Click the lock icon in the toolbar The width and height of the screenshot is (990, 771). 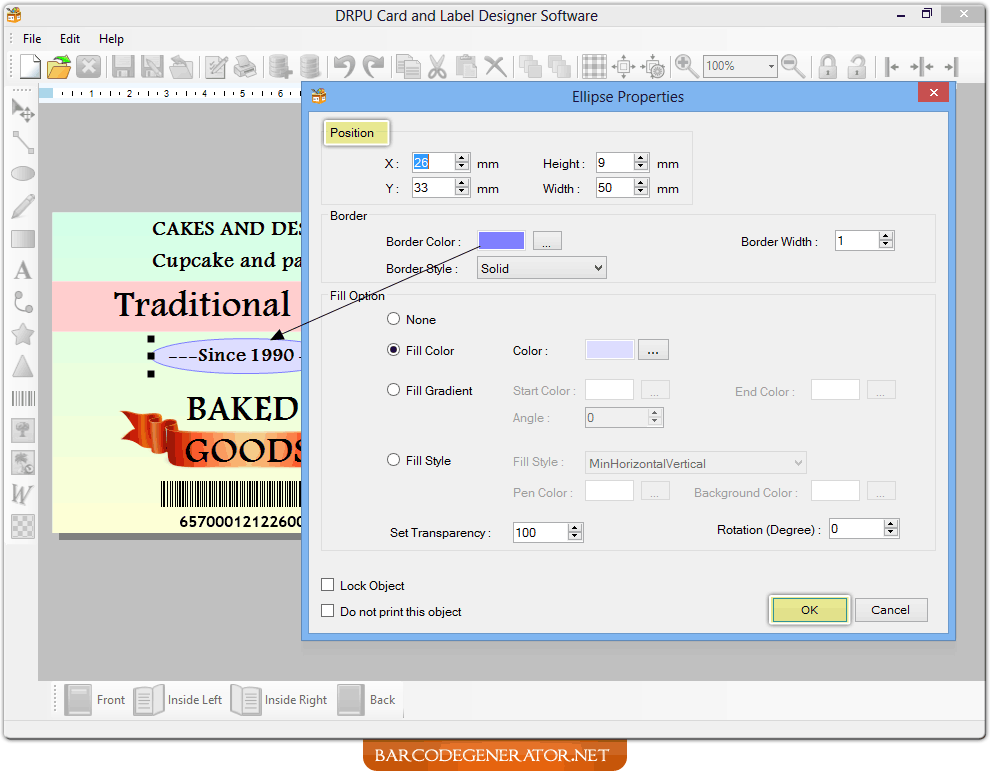coord(827,66)
